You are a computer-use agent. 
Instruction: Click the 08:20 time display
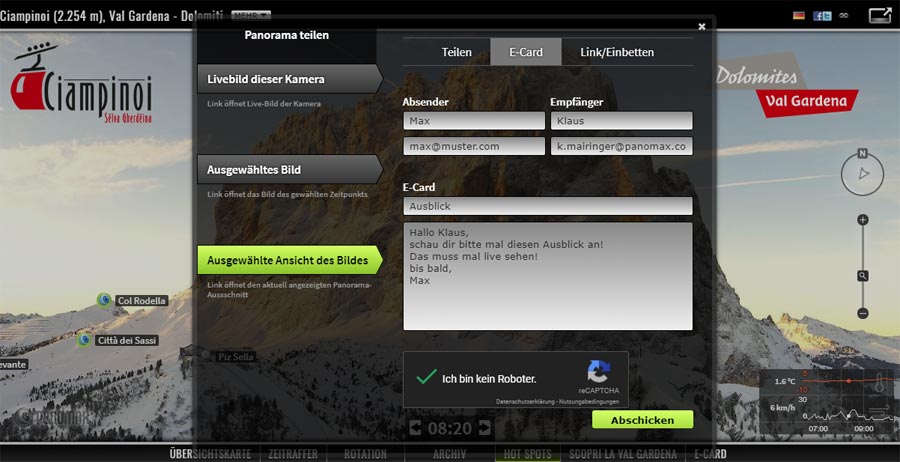(450, 428)
